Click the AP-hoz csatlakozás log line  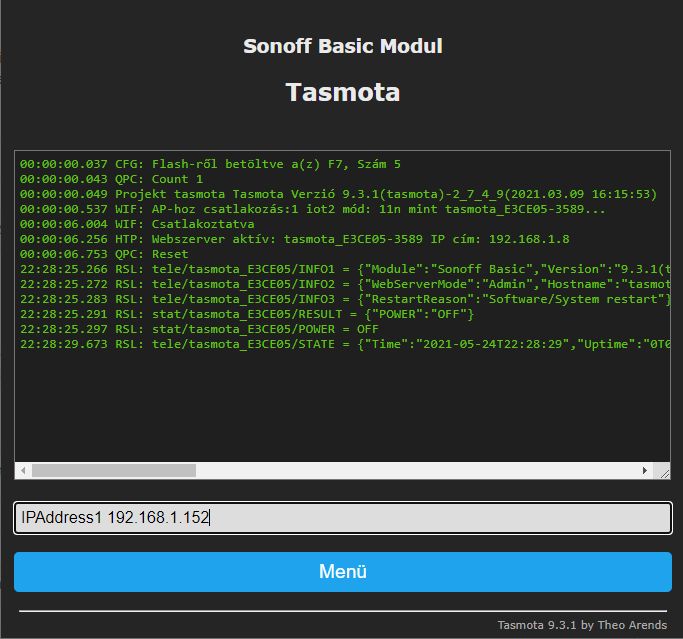coord(312,209)
